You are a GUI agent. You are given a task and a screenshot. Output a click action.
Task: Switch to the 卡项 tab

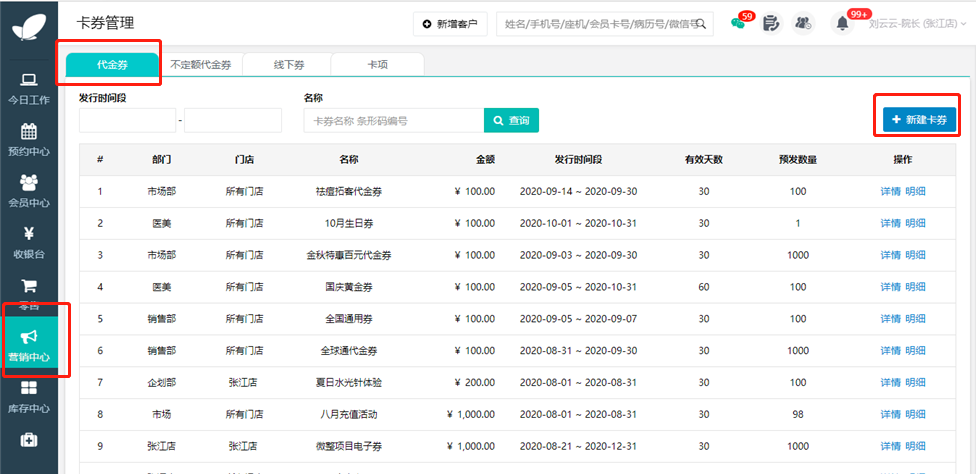378,65
